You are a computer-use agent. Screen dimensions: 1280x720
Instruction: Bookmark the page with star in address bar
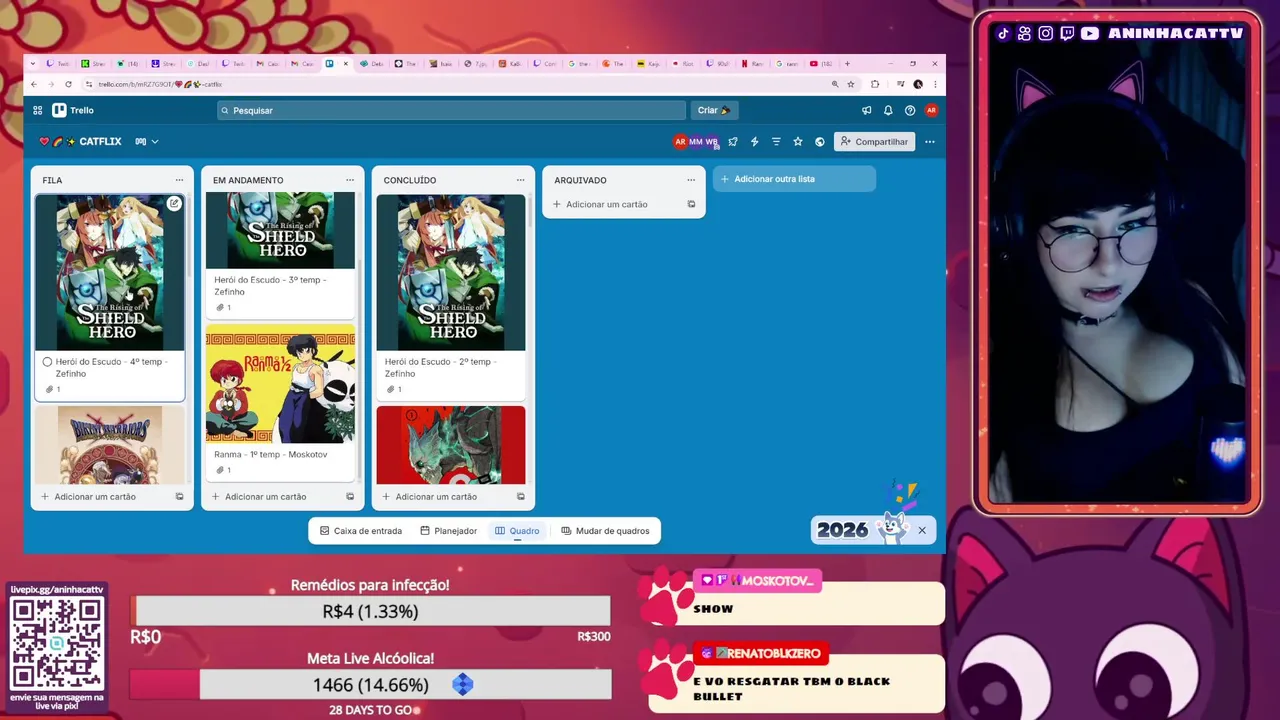pos(851,84)
